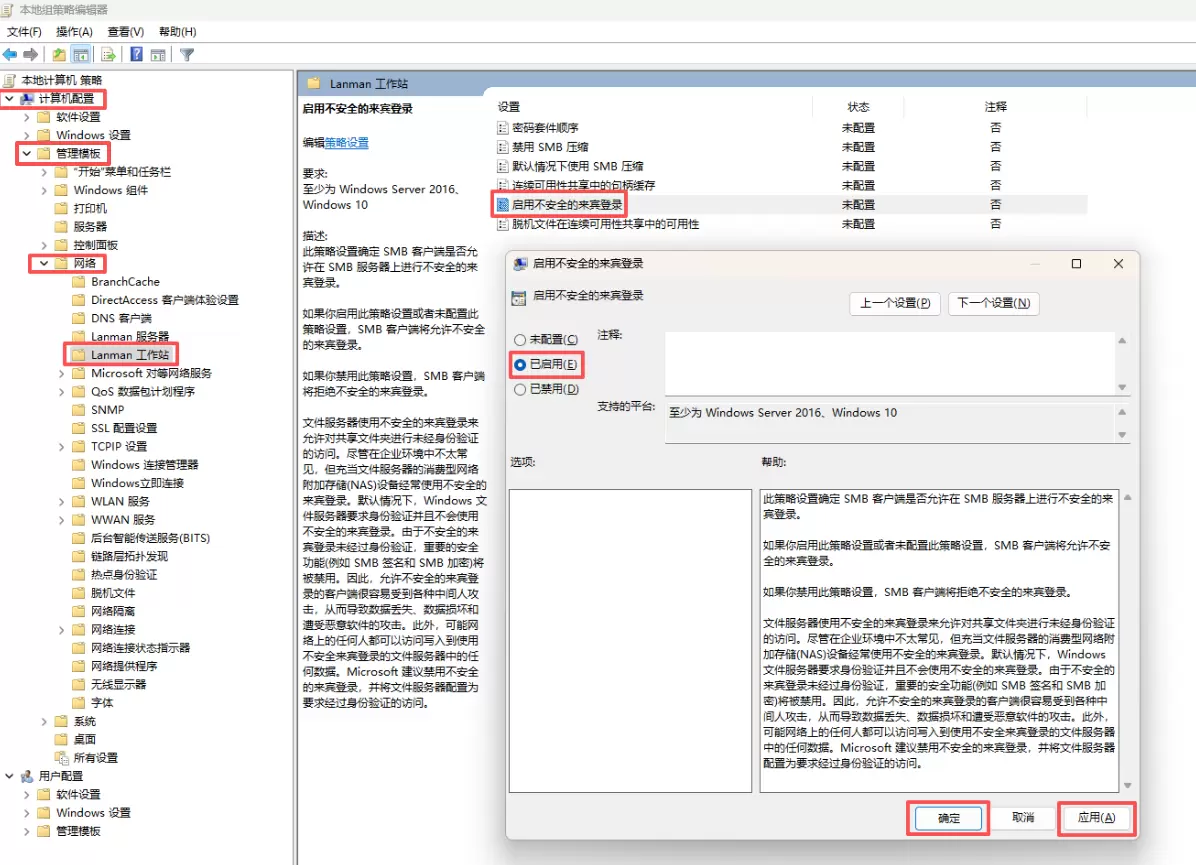Select the 已禁用 radio button
Image resolution: width=1196 pixels, height=865 pixels.
520,390
